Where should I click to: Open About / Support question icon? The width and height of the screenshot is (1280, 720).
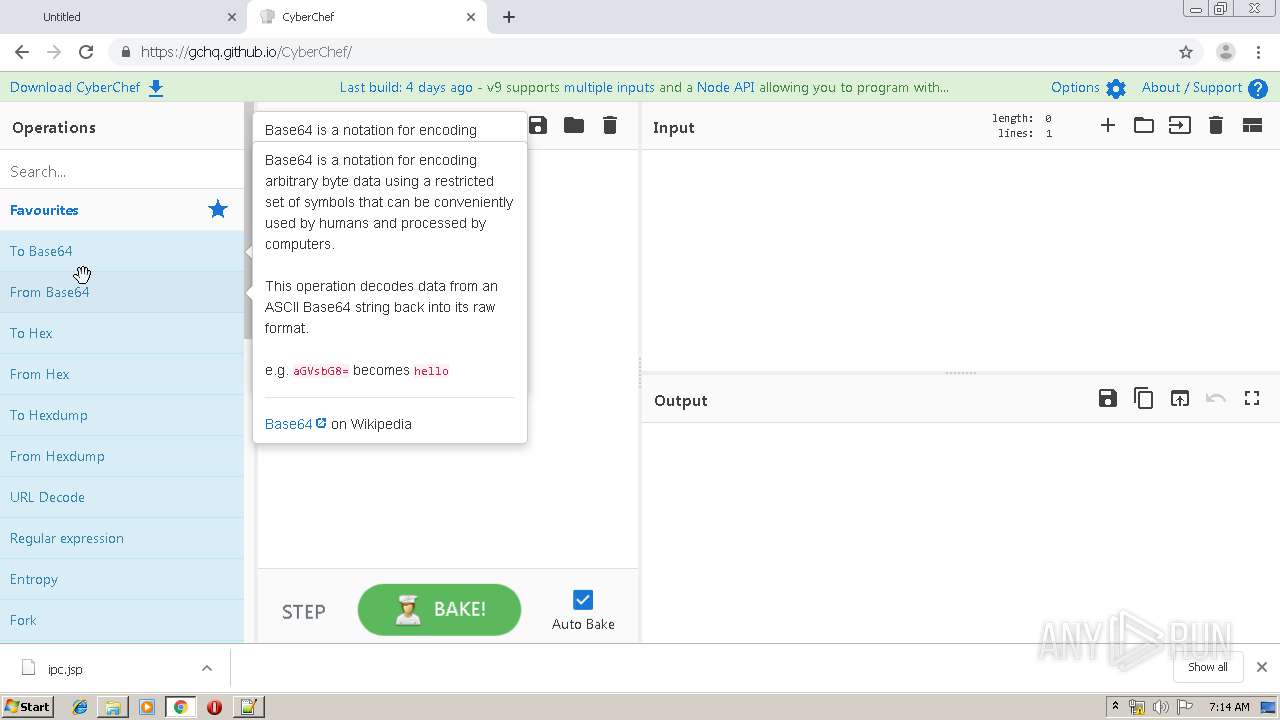1258,88
